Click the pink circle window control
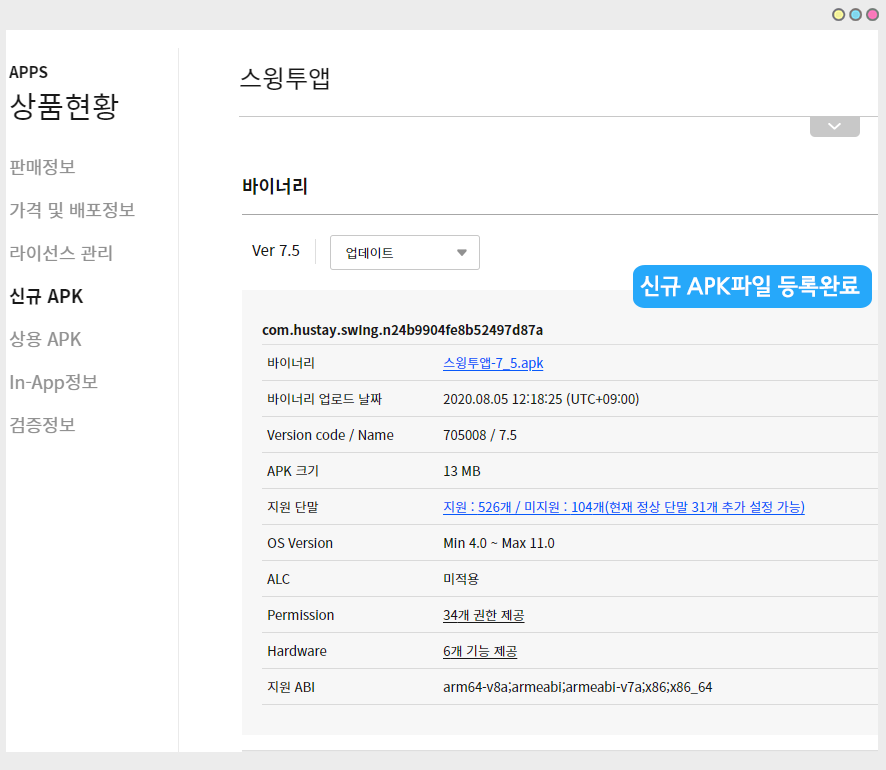The image size is (886, 770). tap(872, 14)
